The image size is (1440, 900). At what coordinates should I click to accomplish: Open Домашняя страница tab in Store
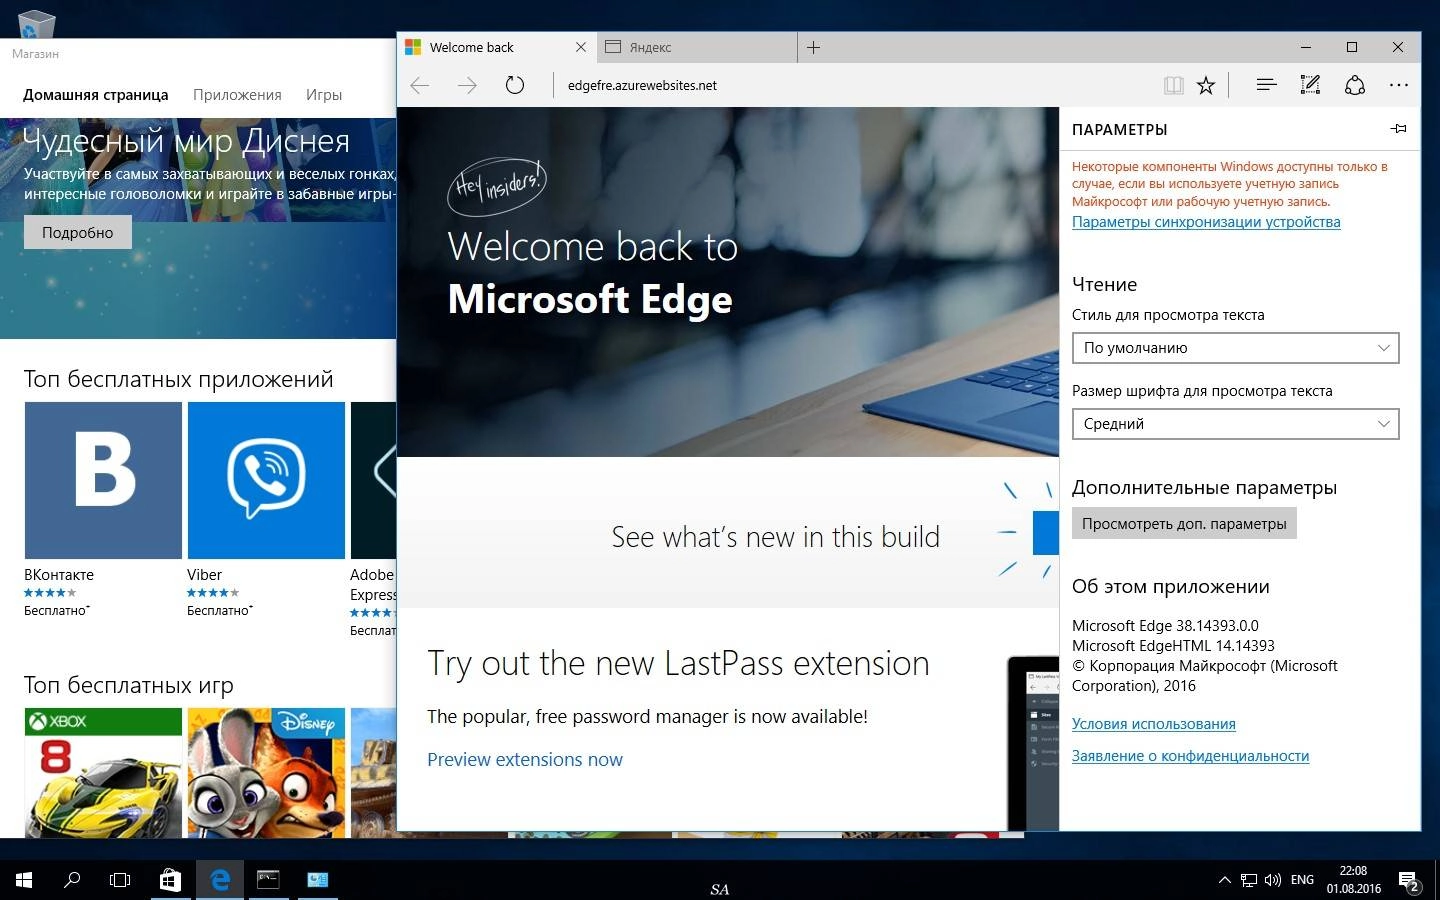click(x=96, y=95)
